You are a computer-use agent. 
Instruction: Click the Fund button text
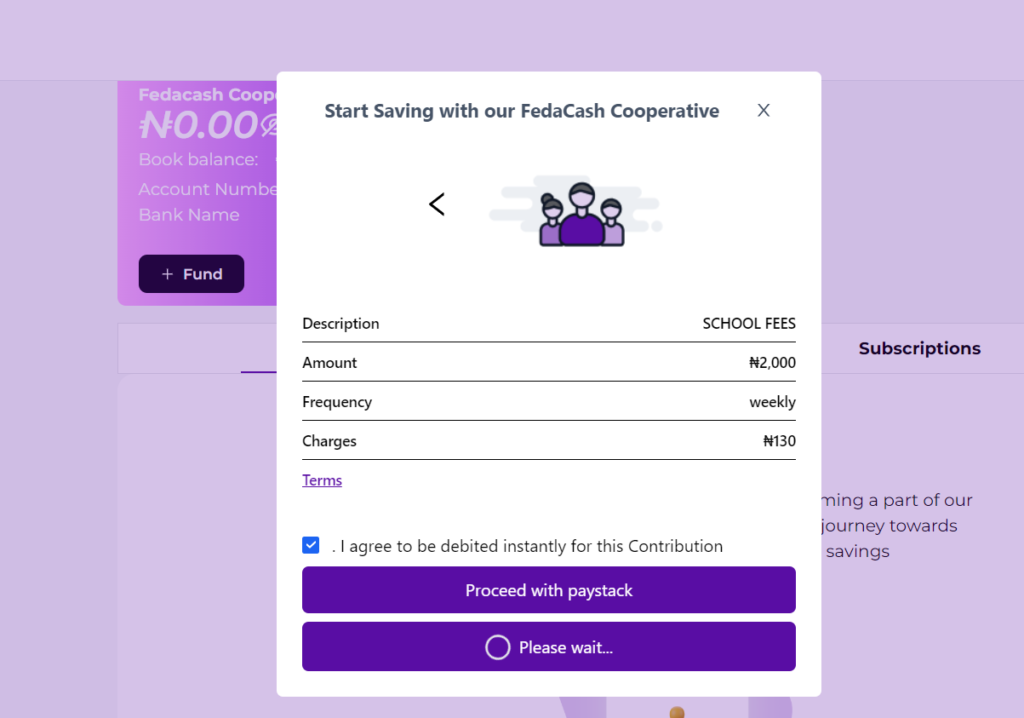203,274
